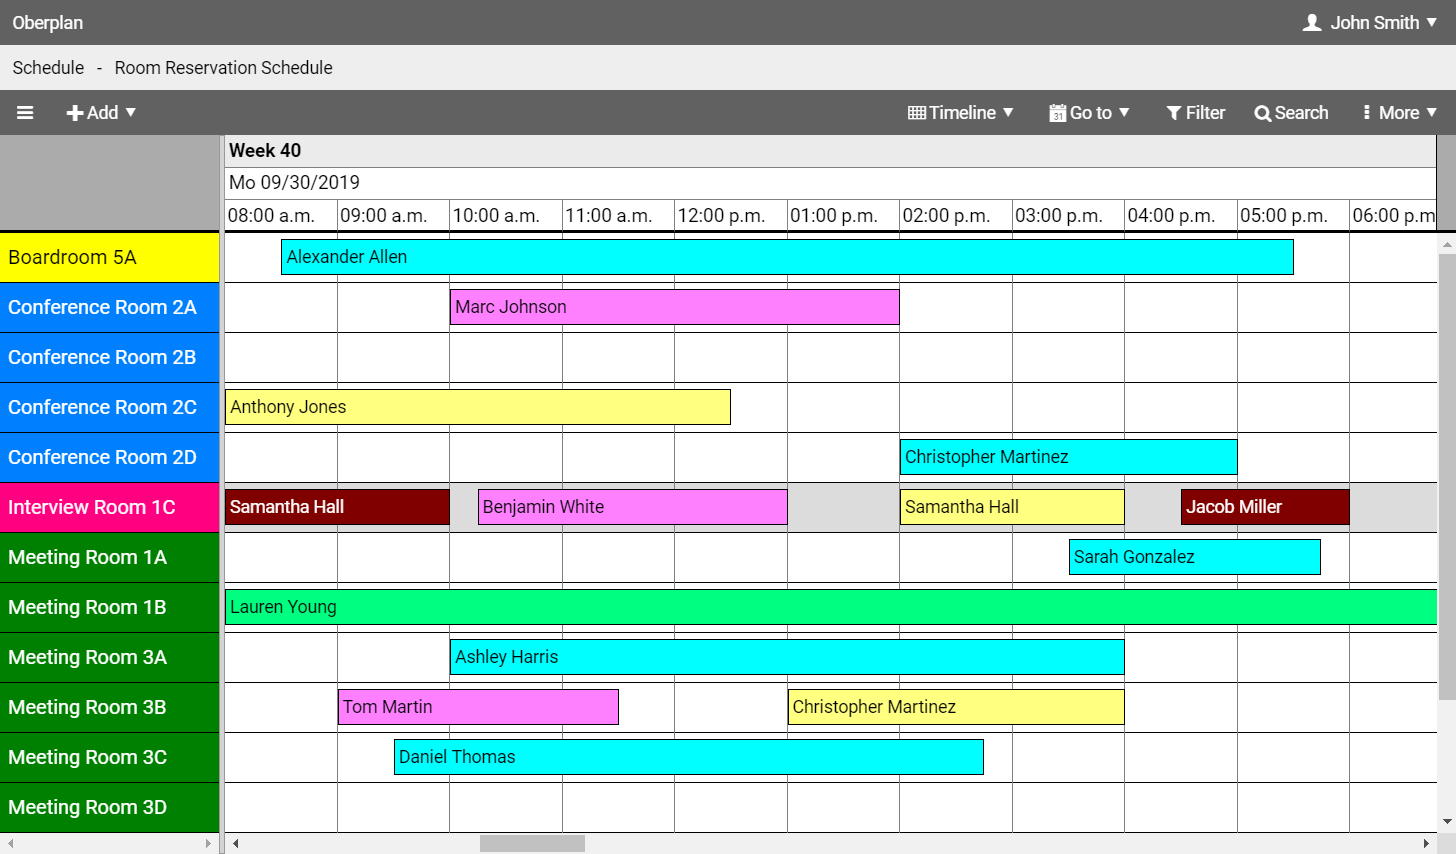Click the user profile icon
Viewport: 1456px width, 854px height.
pyautogui.click(x=1311, y=22)
